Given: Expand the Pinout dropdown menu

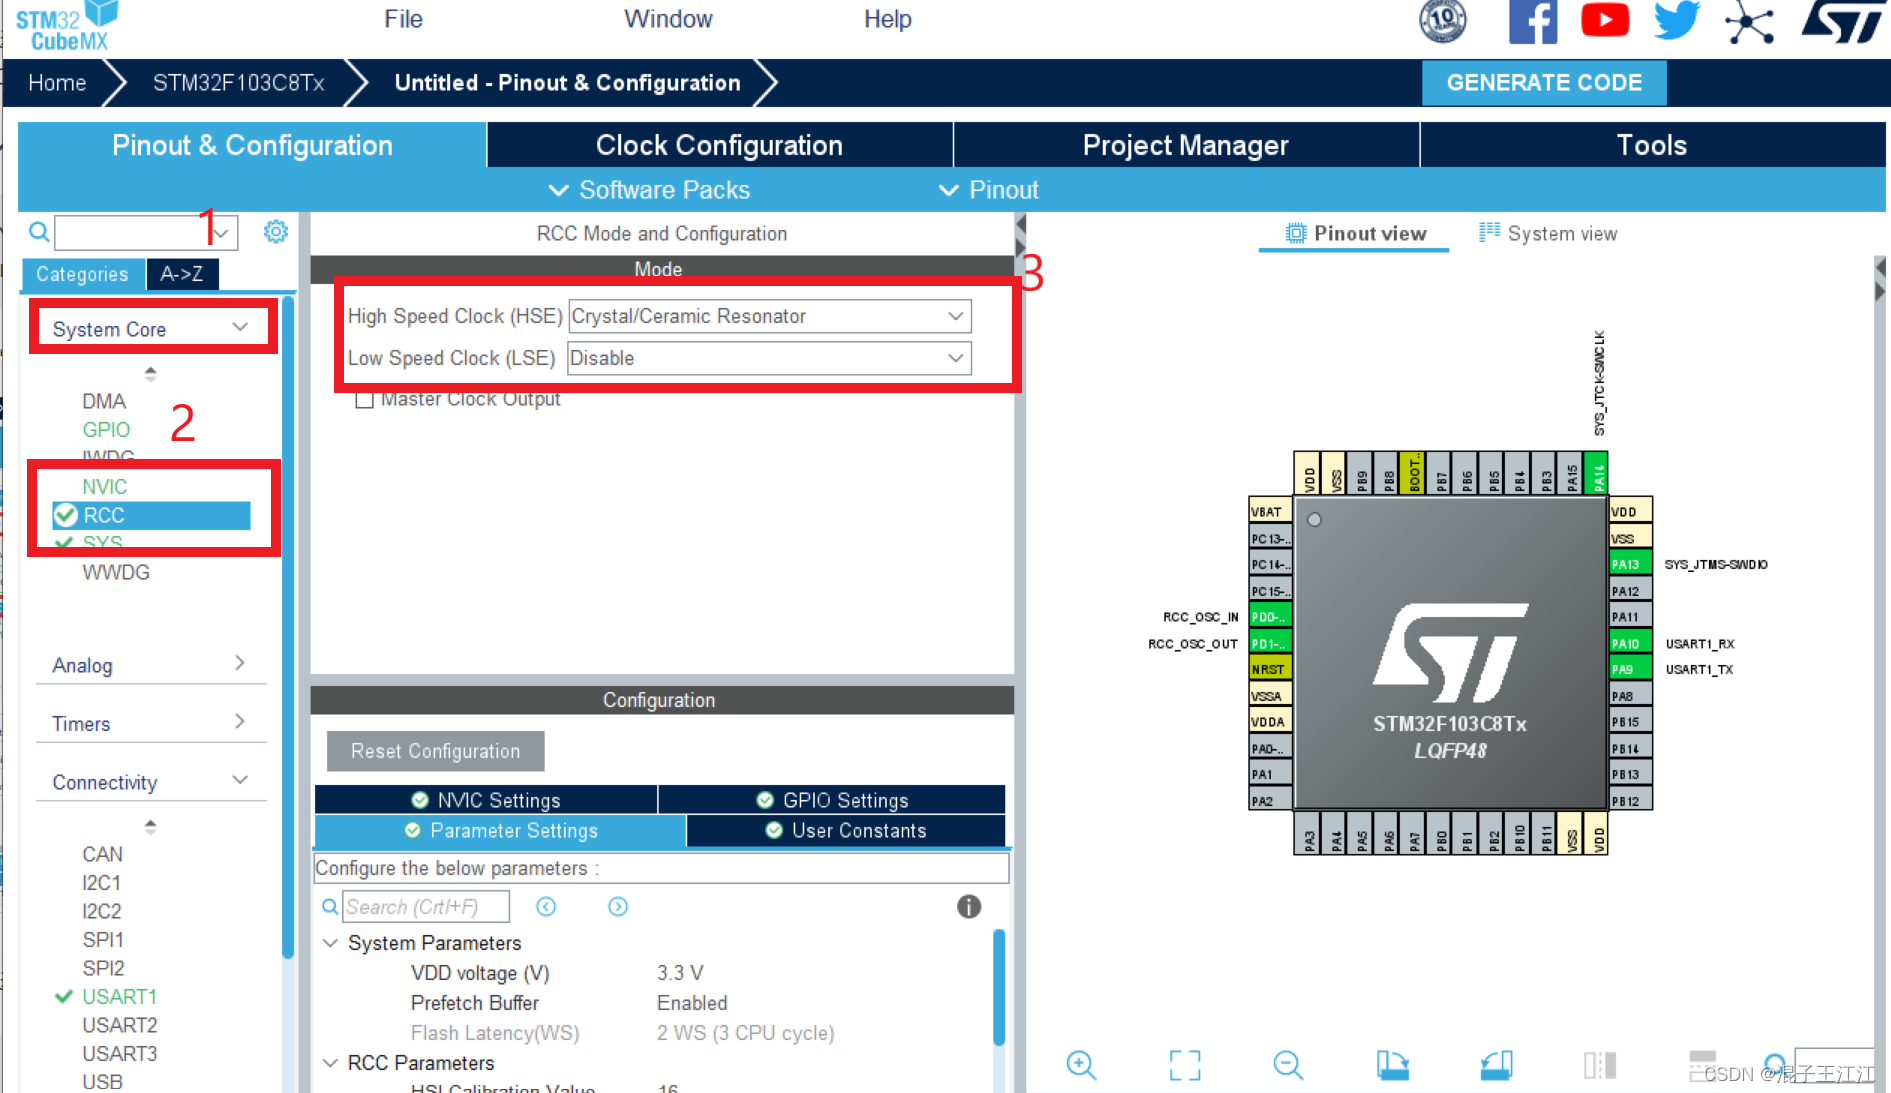Looking at the screenshot, I should [989, 190].
